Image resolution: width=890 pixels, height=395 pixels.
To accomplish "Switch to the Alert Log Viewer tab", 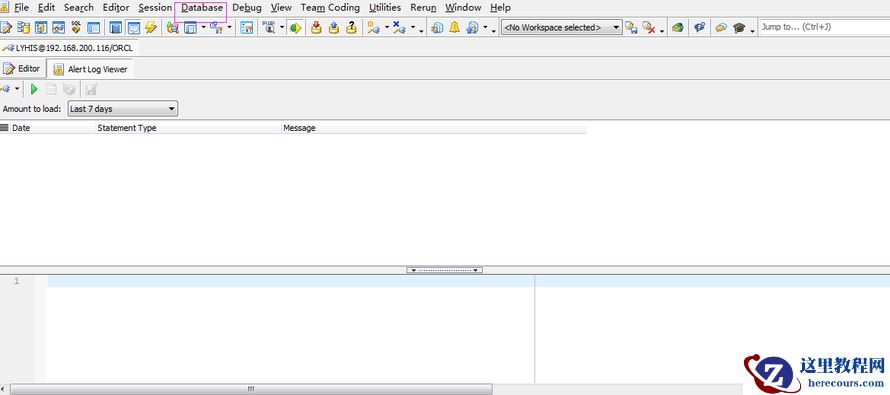I will (90, 69).
